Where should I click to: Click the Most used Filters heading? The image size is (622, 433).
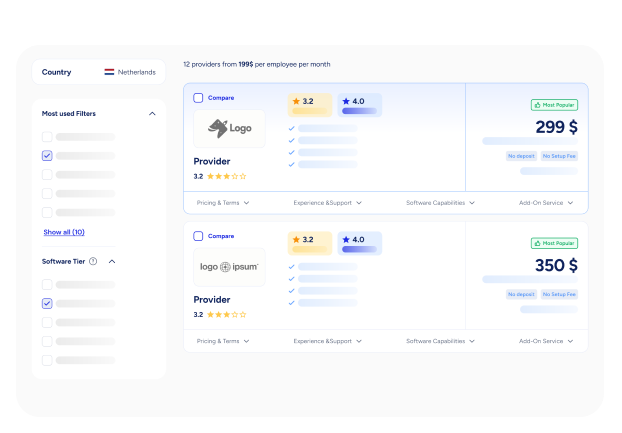click(x=69, y=114)
